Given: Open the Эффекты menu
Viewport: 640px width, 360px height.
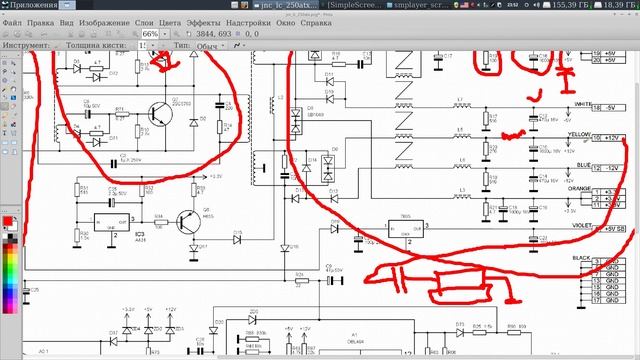Looking at the screenshot, I should click(x=203, y=23).
